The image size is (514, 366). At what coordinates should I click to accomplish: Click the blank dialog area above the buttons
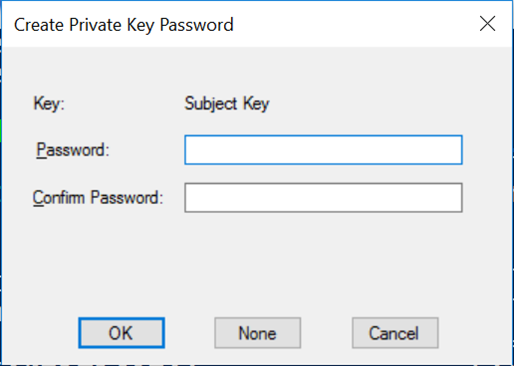pos(257,263)
